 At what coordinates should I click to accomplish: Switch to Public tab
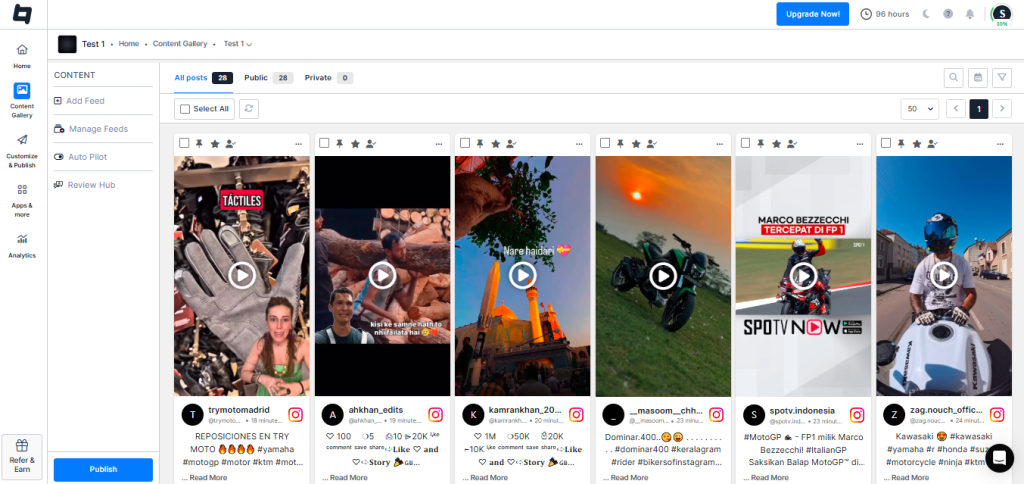tap(268, 78)
